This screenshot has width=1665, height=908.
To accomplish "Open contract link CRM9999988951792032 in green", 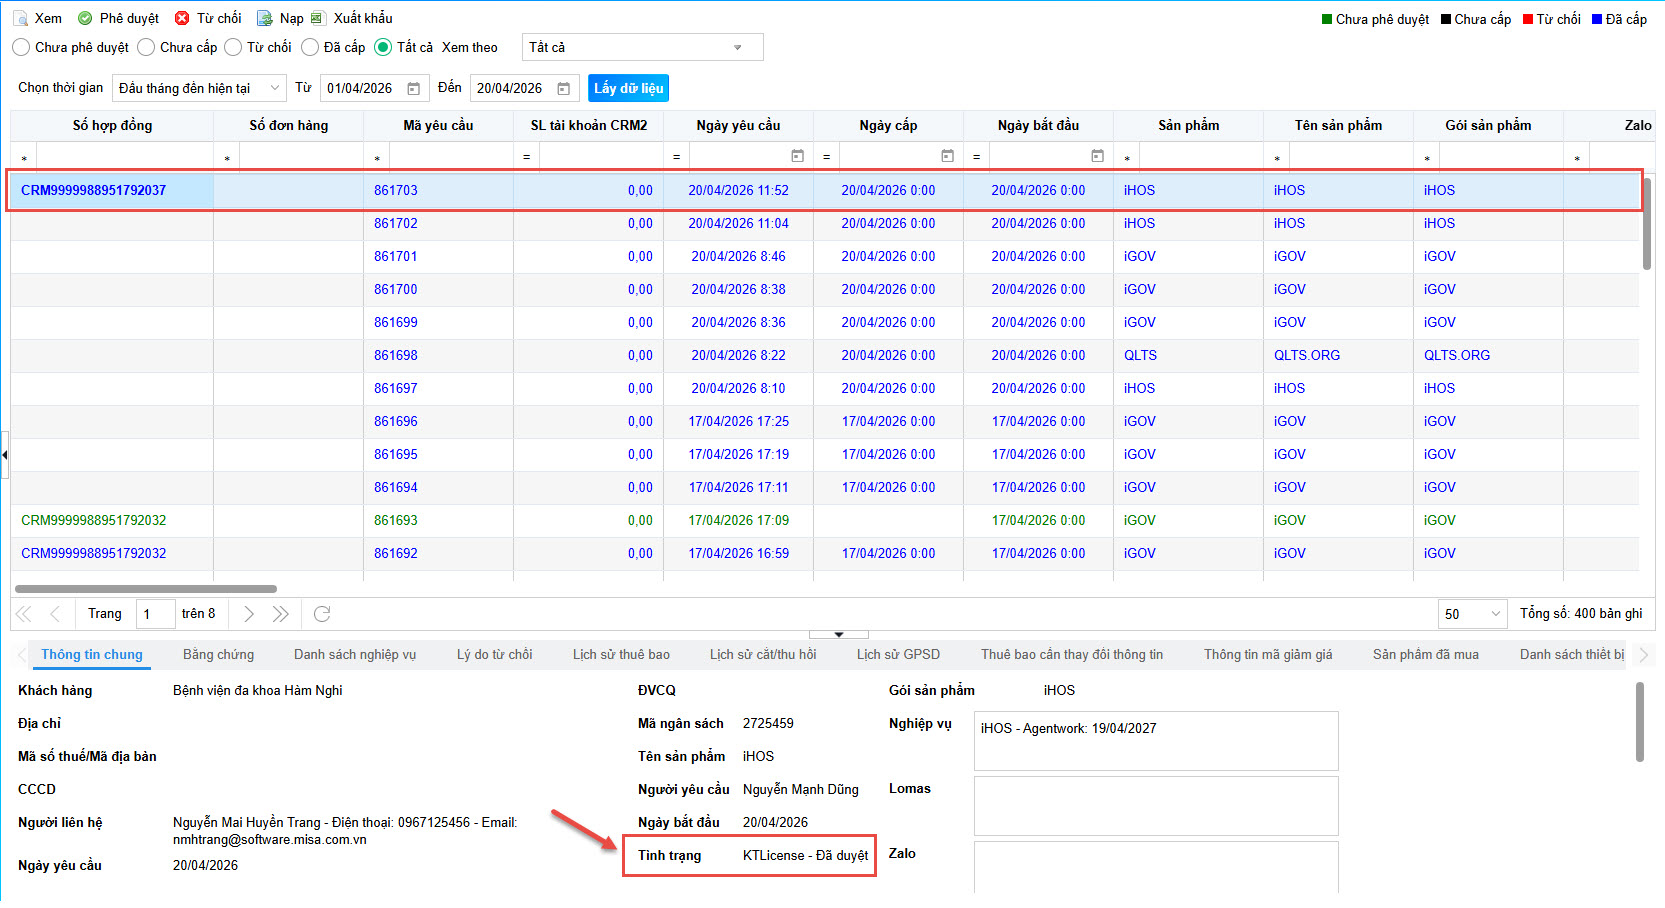I will (x=94, y=520).
